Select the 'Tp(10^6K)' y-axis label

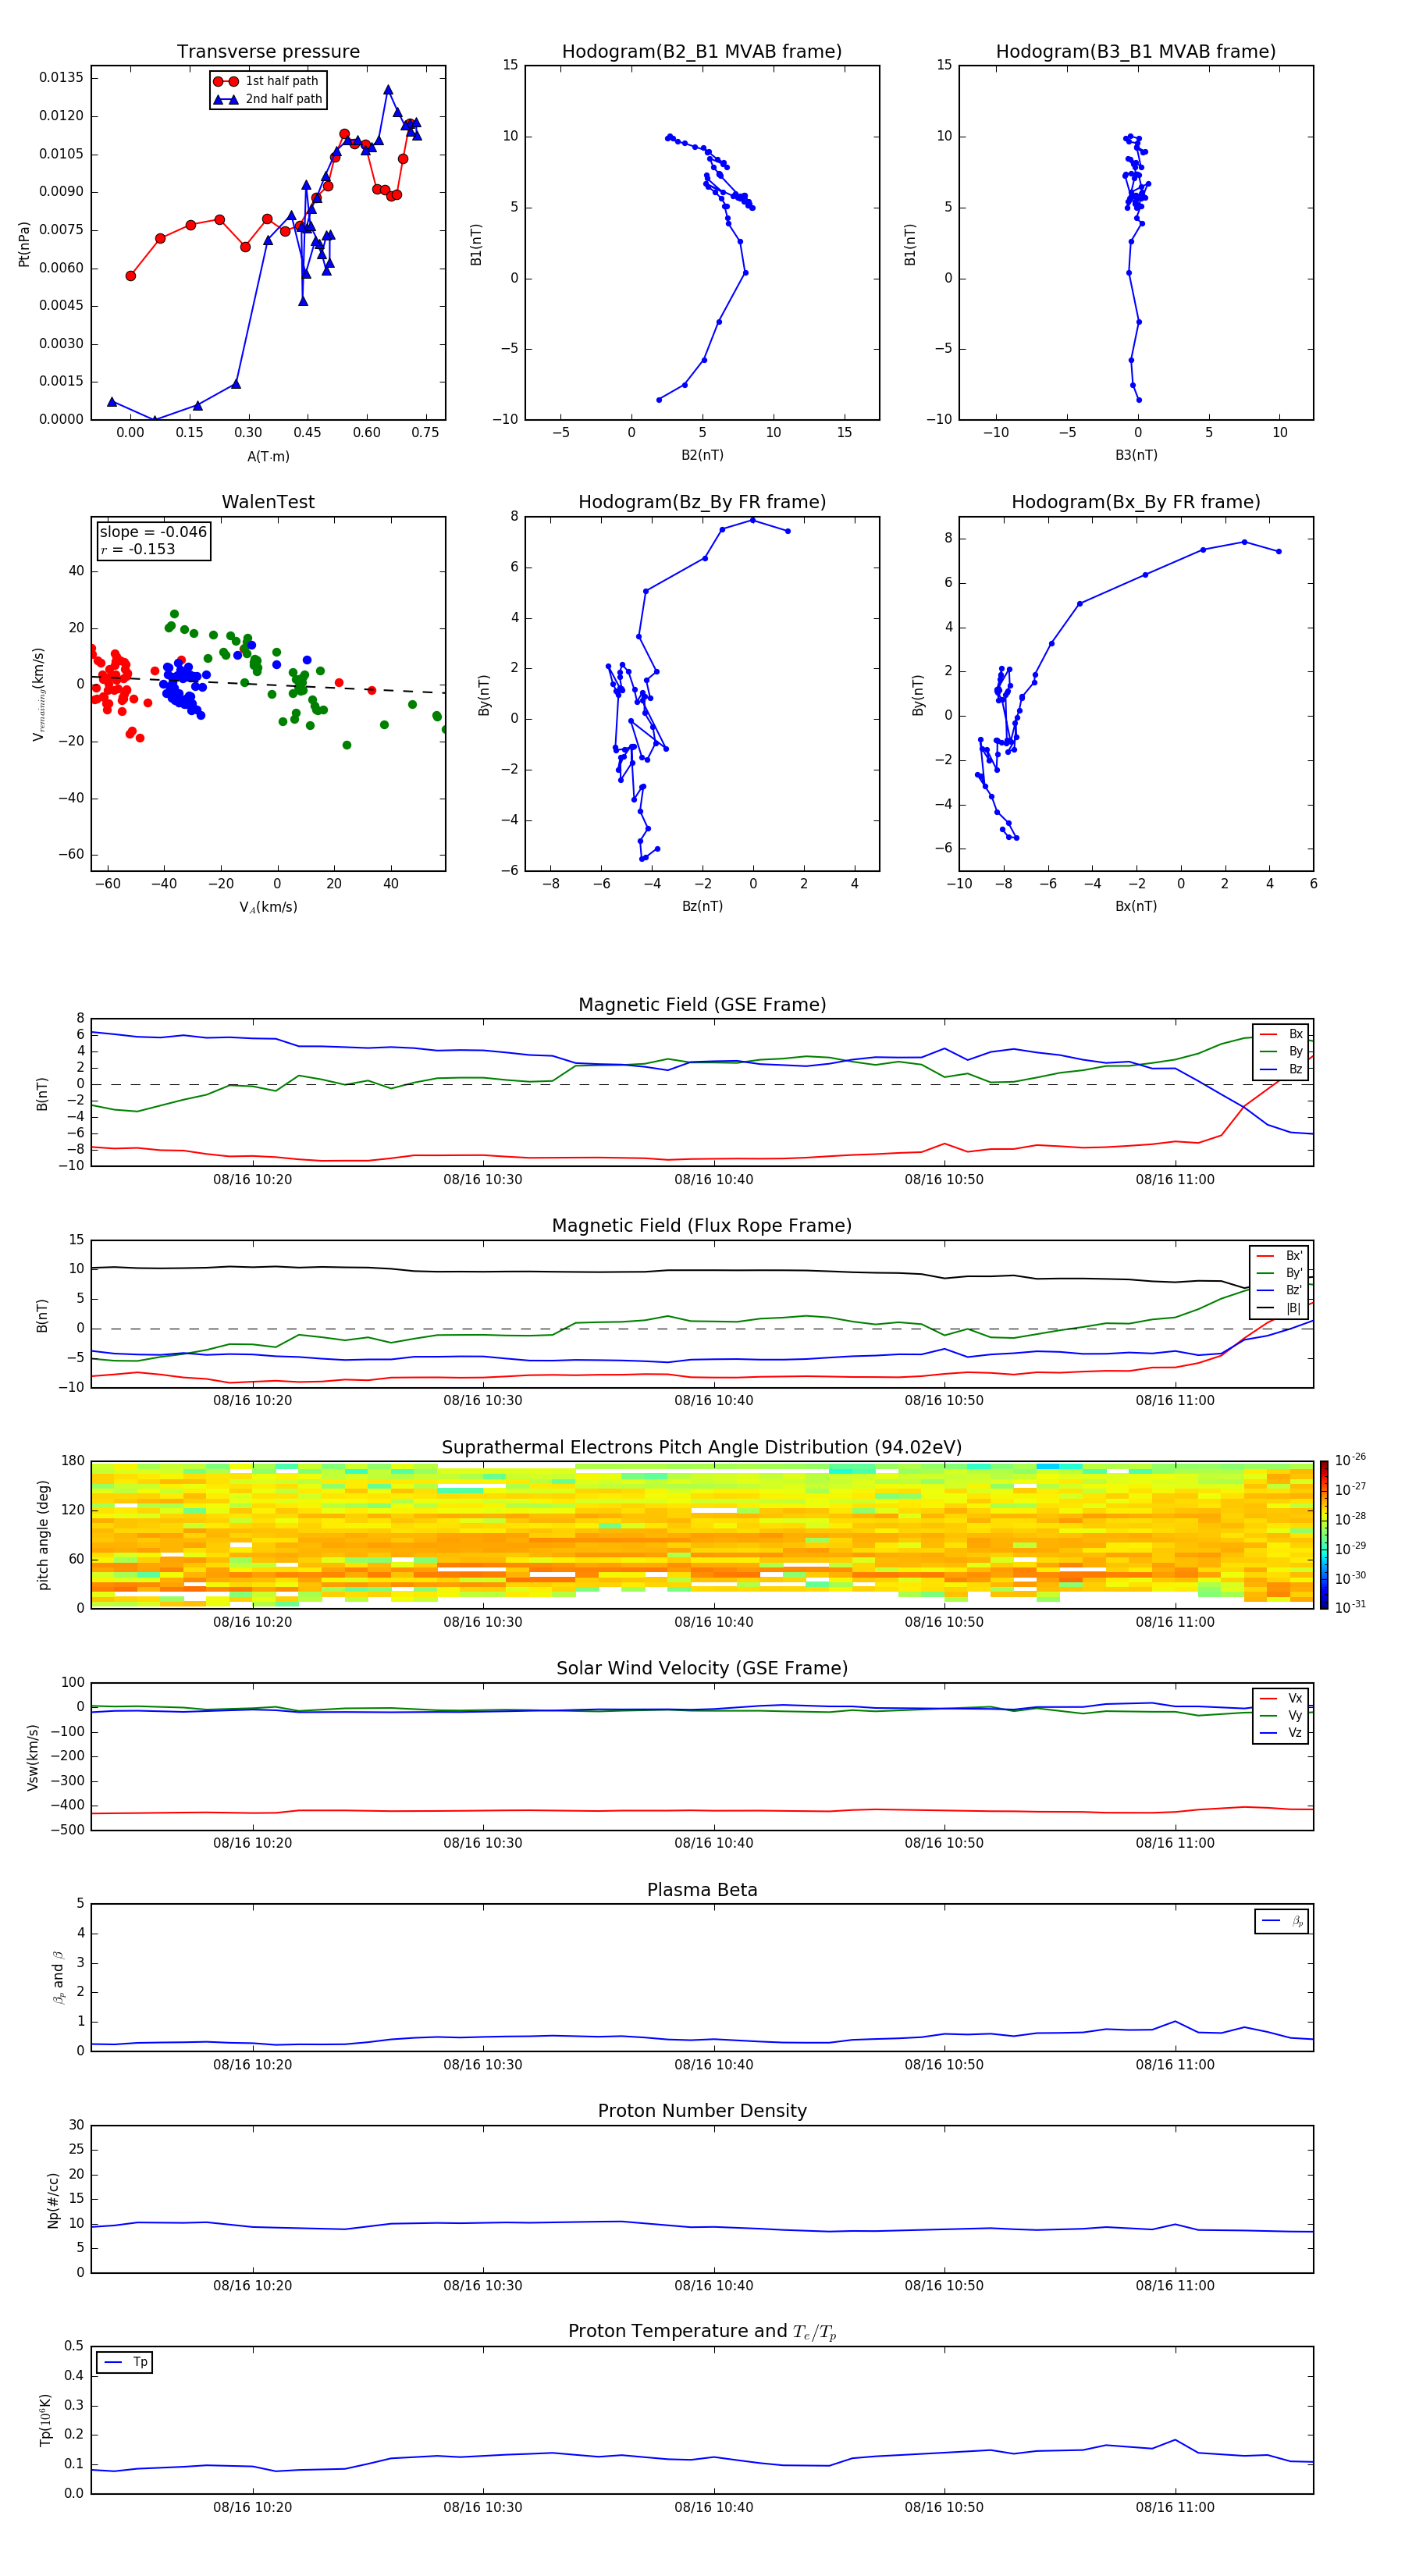(x=45, y=2420)
